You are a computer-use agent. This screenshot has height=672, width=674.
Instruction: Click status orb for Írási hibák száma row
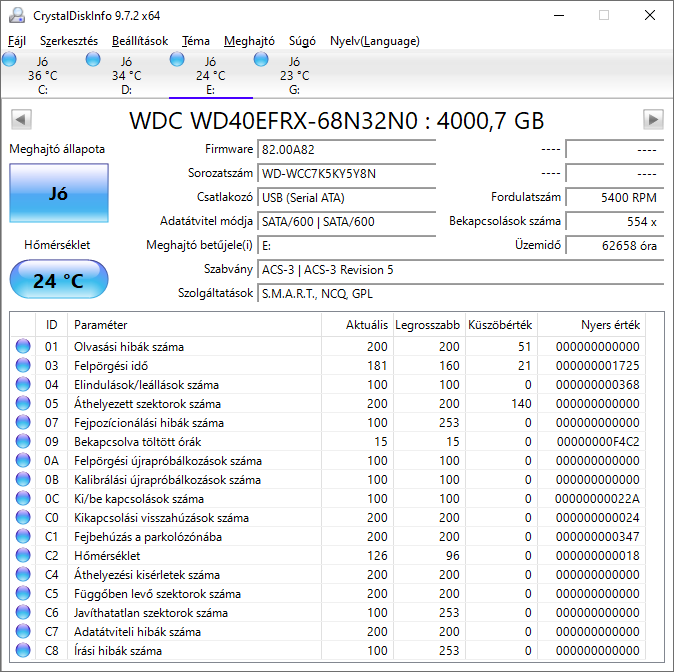[x=23, y=651]
